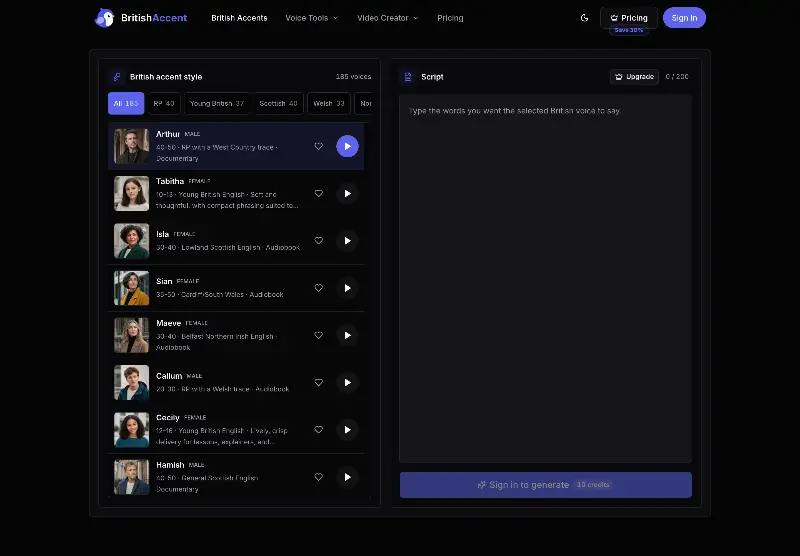The image size is (800, 556).
Task: Favorite the Maeve voice with heart
Action: pos(319,336)
